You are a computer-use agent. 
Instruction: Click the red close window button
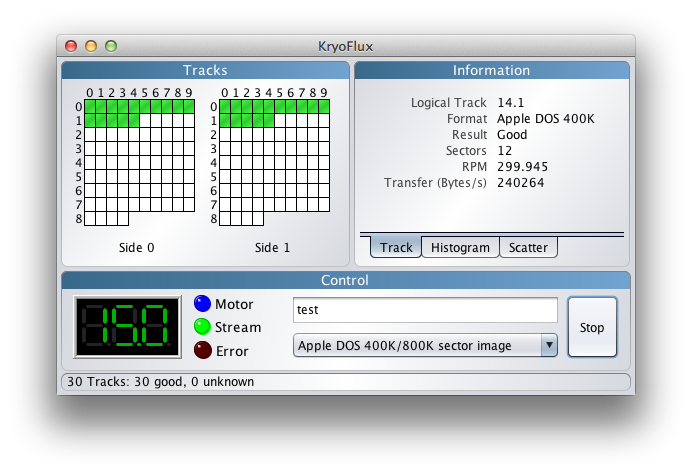pyautogui.click(x=71, y=46)
